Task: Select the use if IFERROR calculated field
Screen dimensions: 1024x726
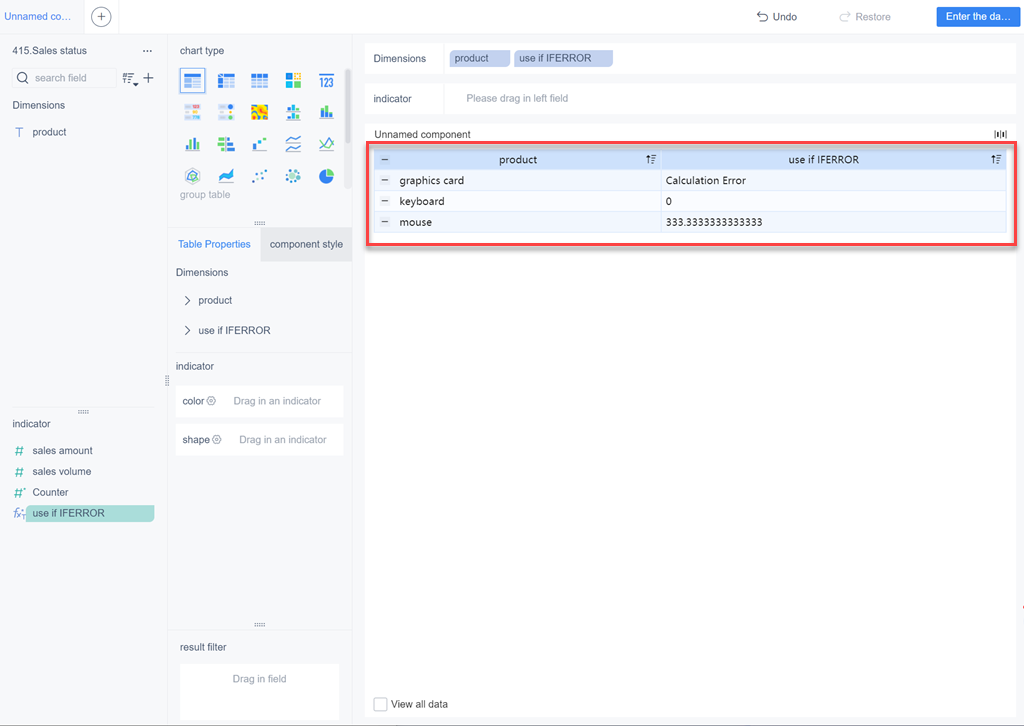Action: (90, 513)
